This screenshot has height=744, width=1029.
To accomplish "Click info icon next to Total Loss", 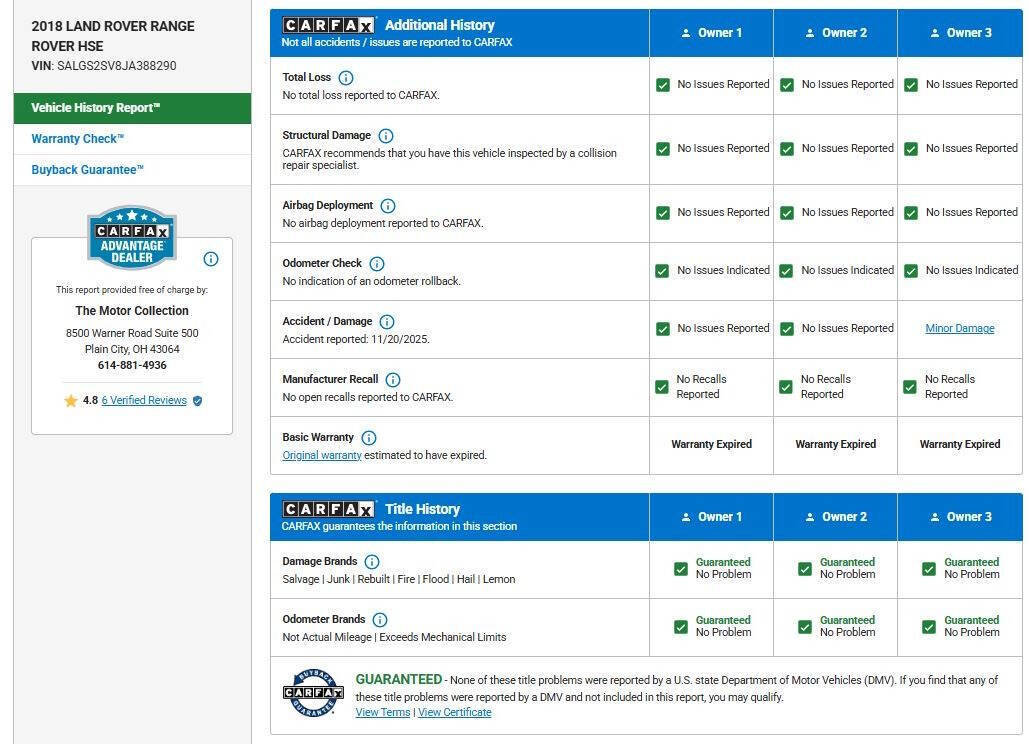I will [x=346, y=78].
